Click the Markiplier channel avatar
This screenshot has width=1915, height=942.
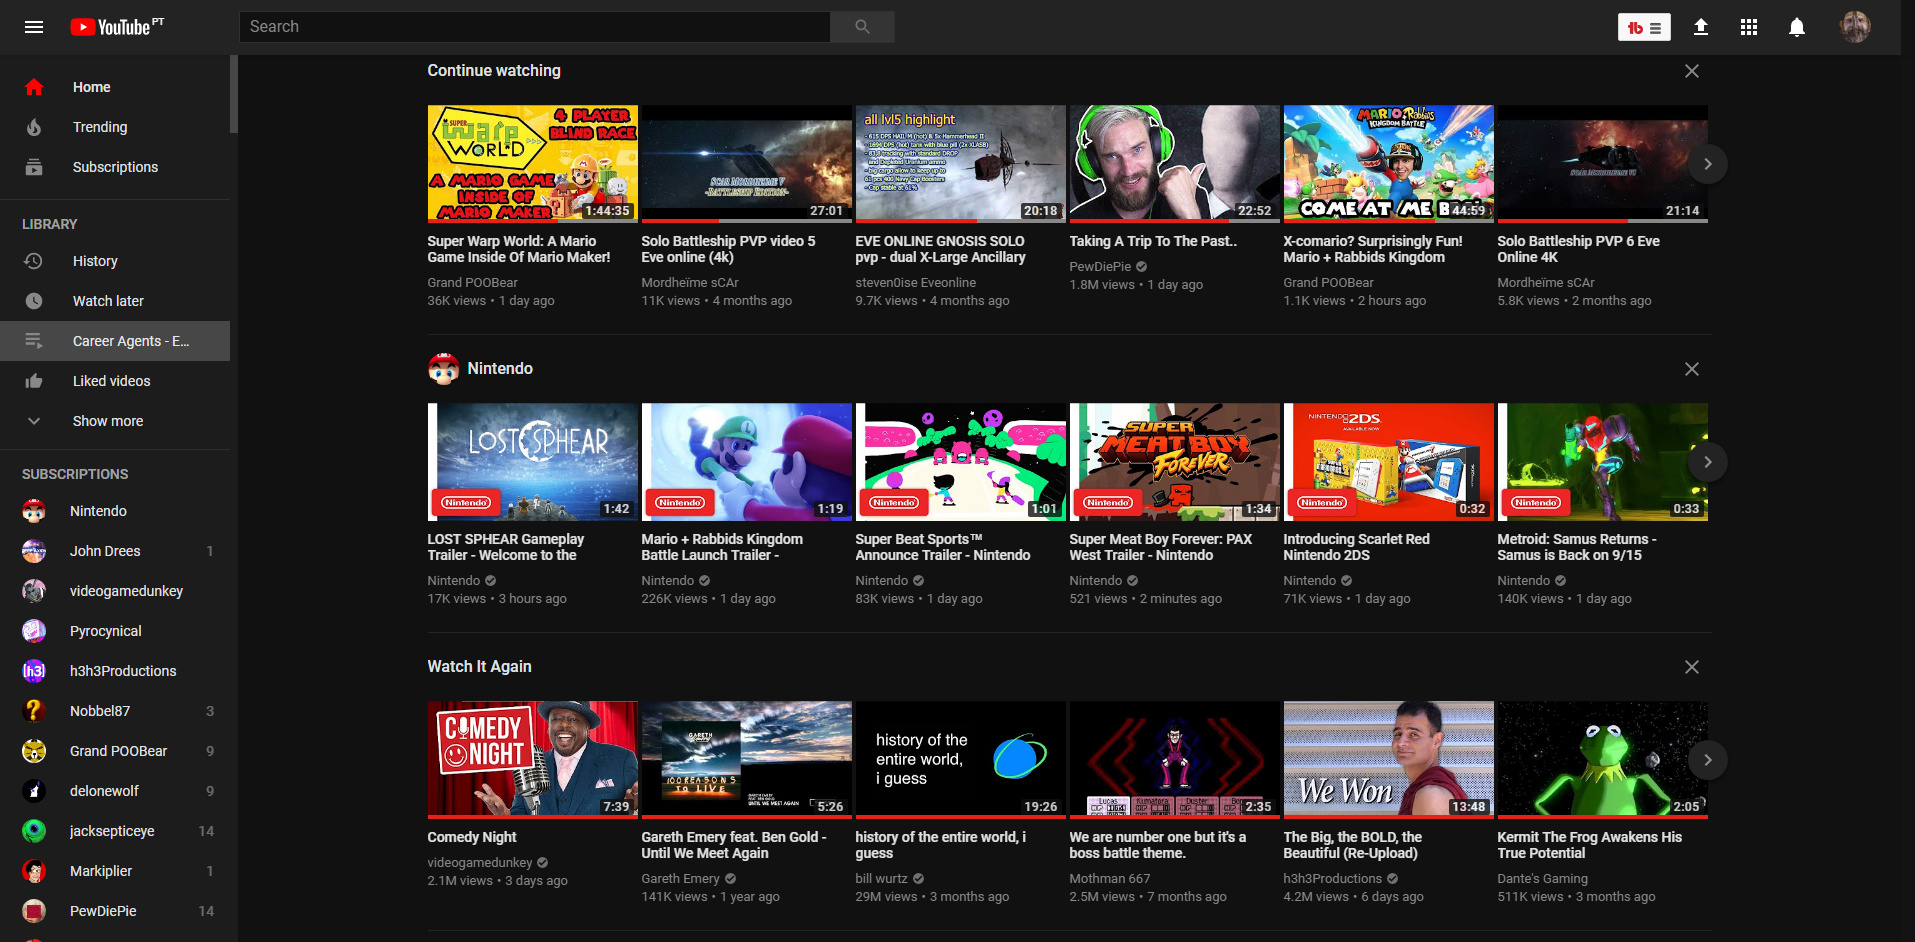click(34, 871)
